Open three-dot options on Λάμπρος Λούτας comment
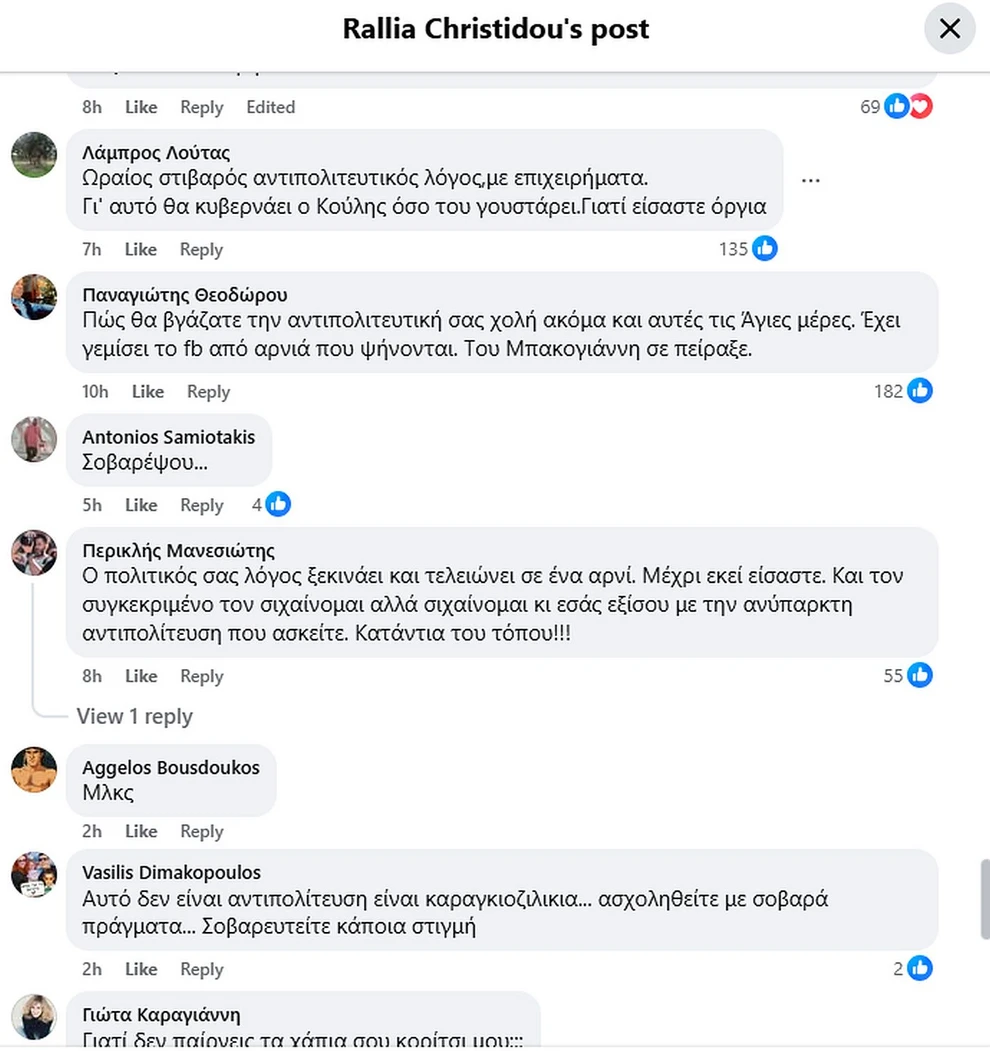This screenshot has height=1051, width=990. click(x=811, y=181)
